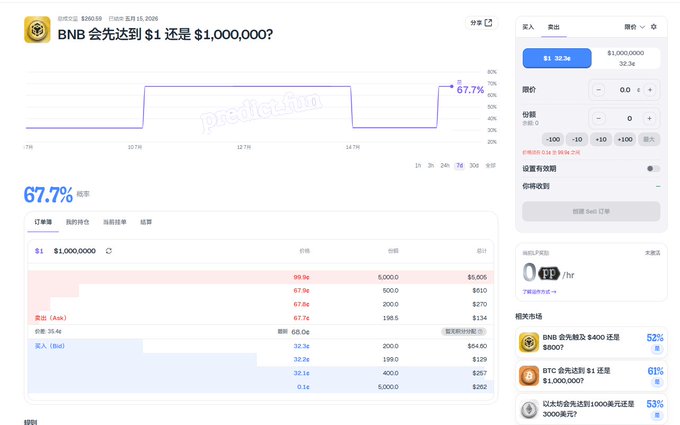Open the settlement (结算) tab
Screen dimensions: 680x425
point(146,222)
